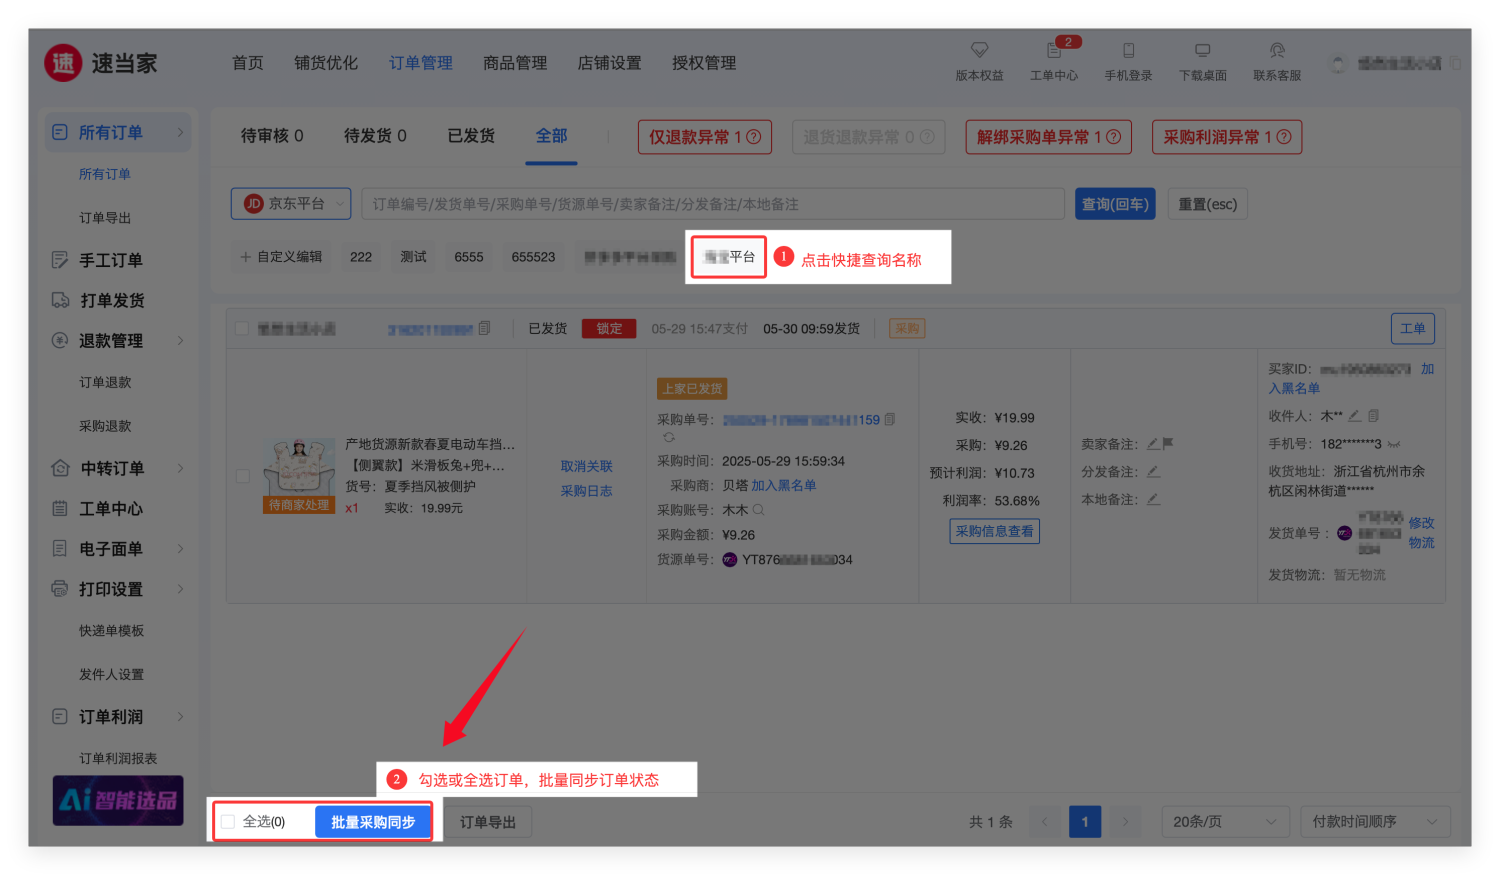Open 商品管理 in top navigation
This screenshot has height=875, width=1500.
coord(515,63)
